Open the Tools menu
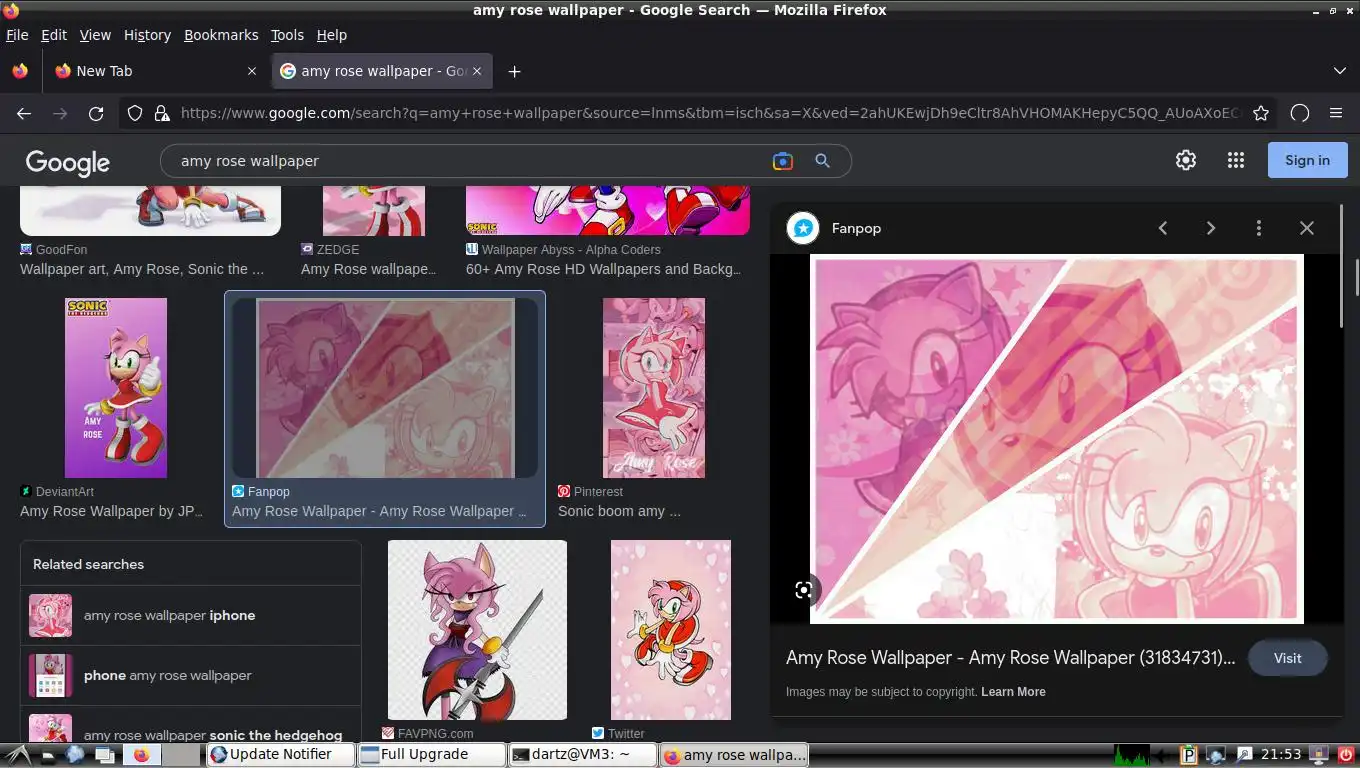 point(287,35)
